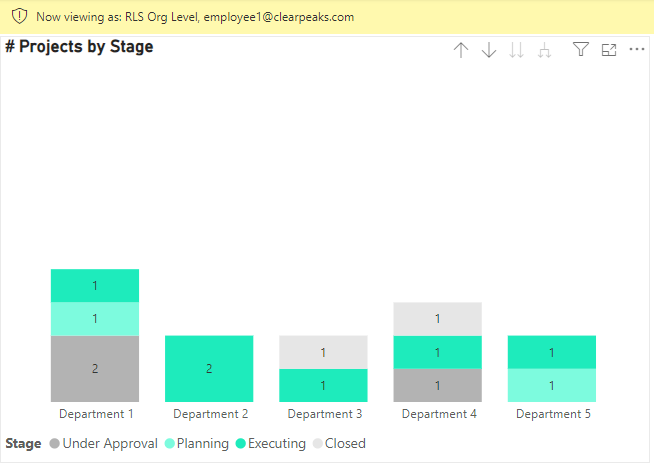This screenshot has width=654, height=468.
Task: Click the Department 1 Planning bar segment
Action: [x=95, y=318]
